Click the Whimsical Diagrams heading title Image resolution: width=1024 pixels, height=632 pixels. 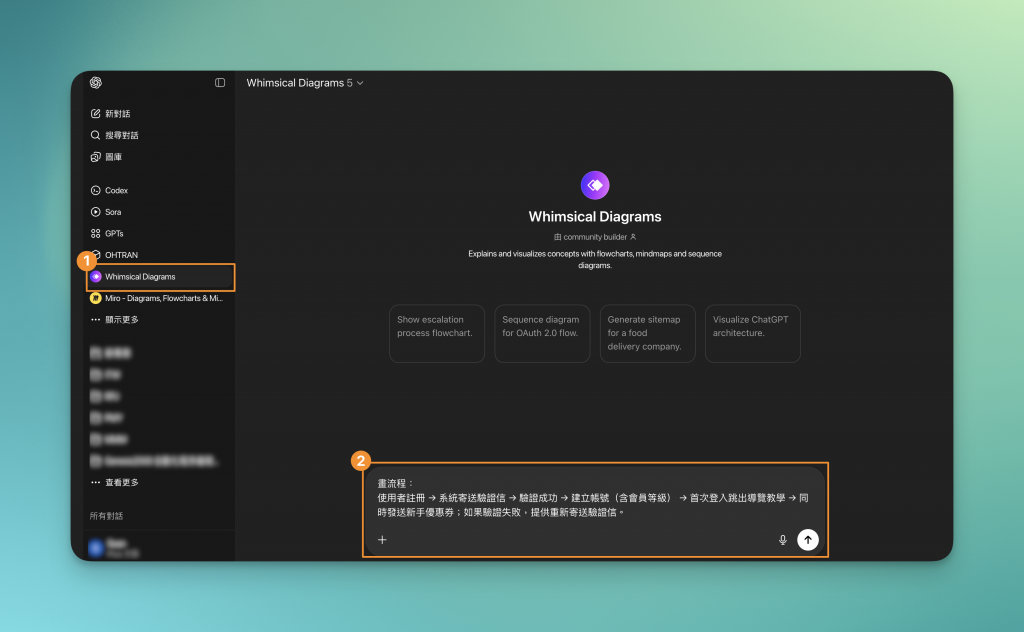point(595,217)
